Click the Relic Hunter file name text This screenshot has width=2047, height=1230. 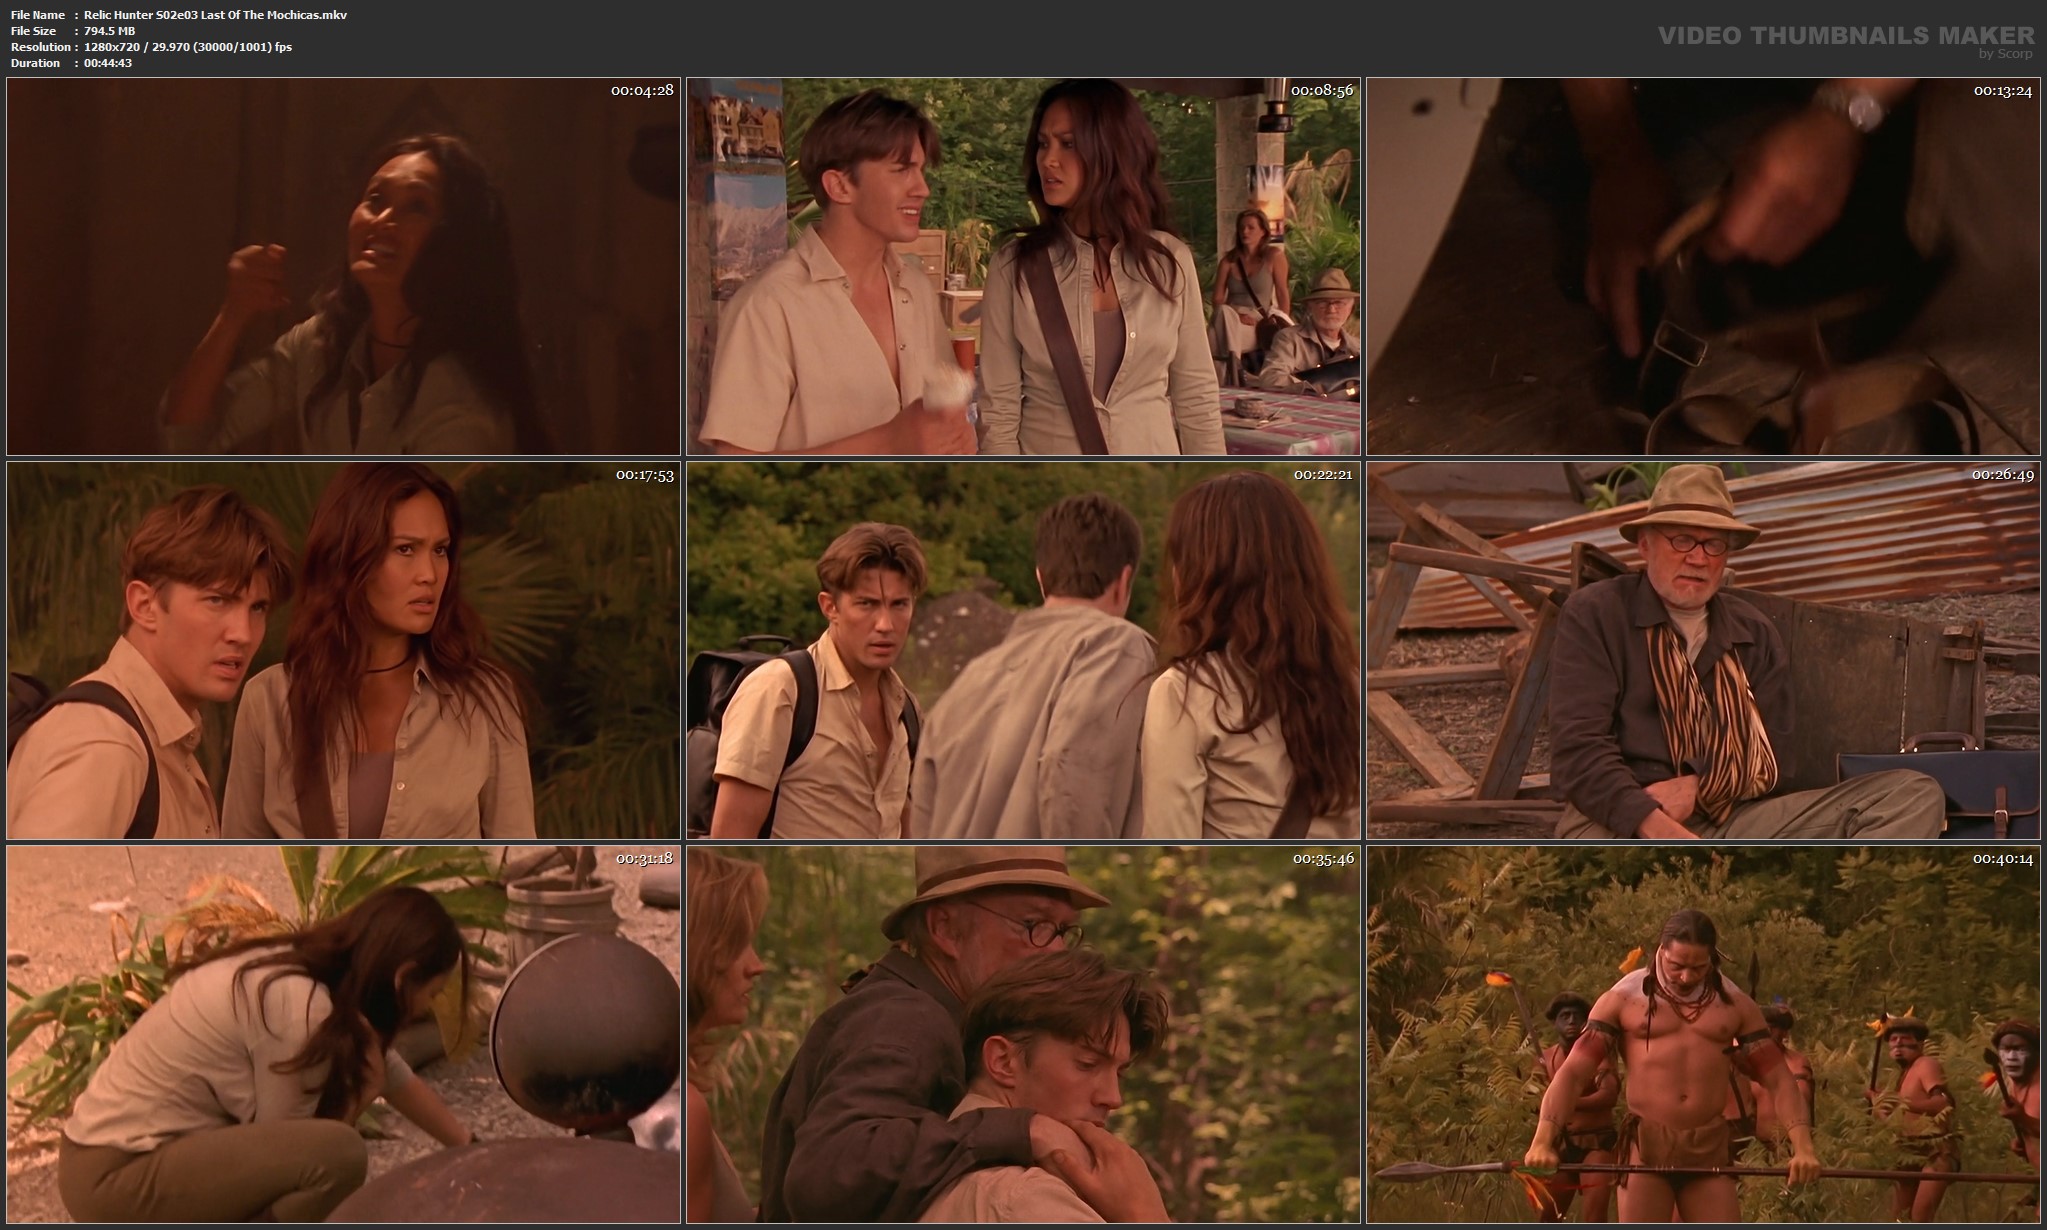pyautogui.click(x=215, y=15)
